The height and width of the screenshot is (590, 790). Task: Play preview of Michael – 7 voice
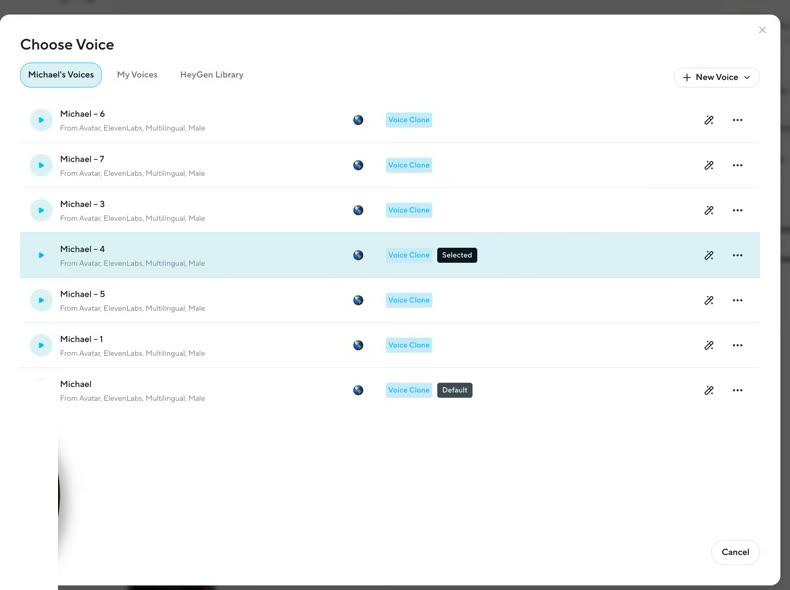coord(41,165)
